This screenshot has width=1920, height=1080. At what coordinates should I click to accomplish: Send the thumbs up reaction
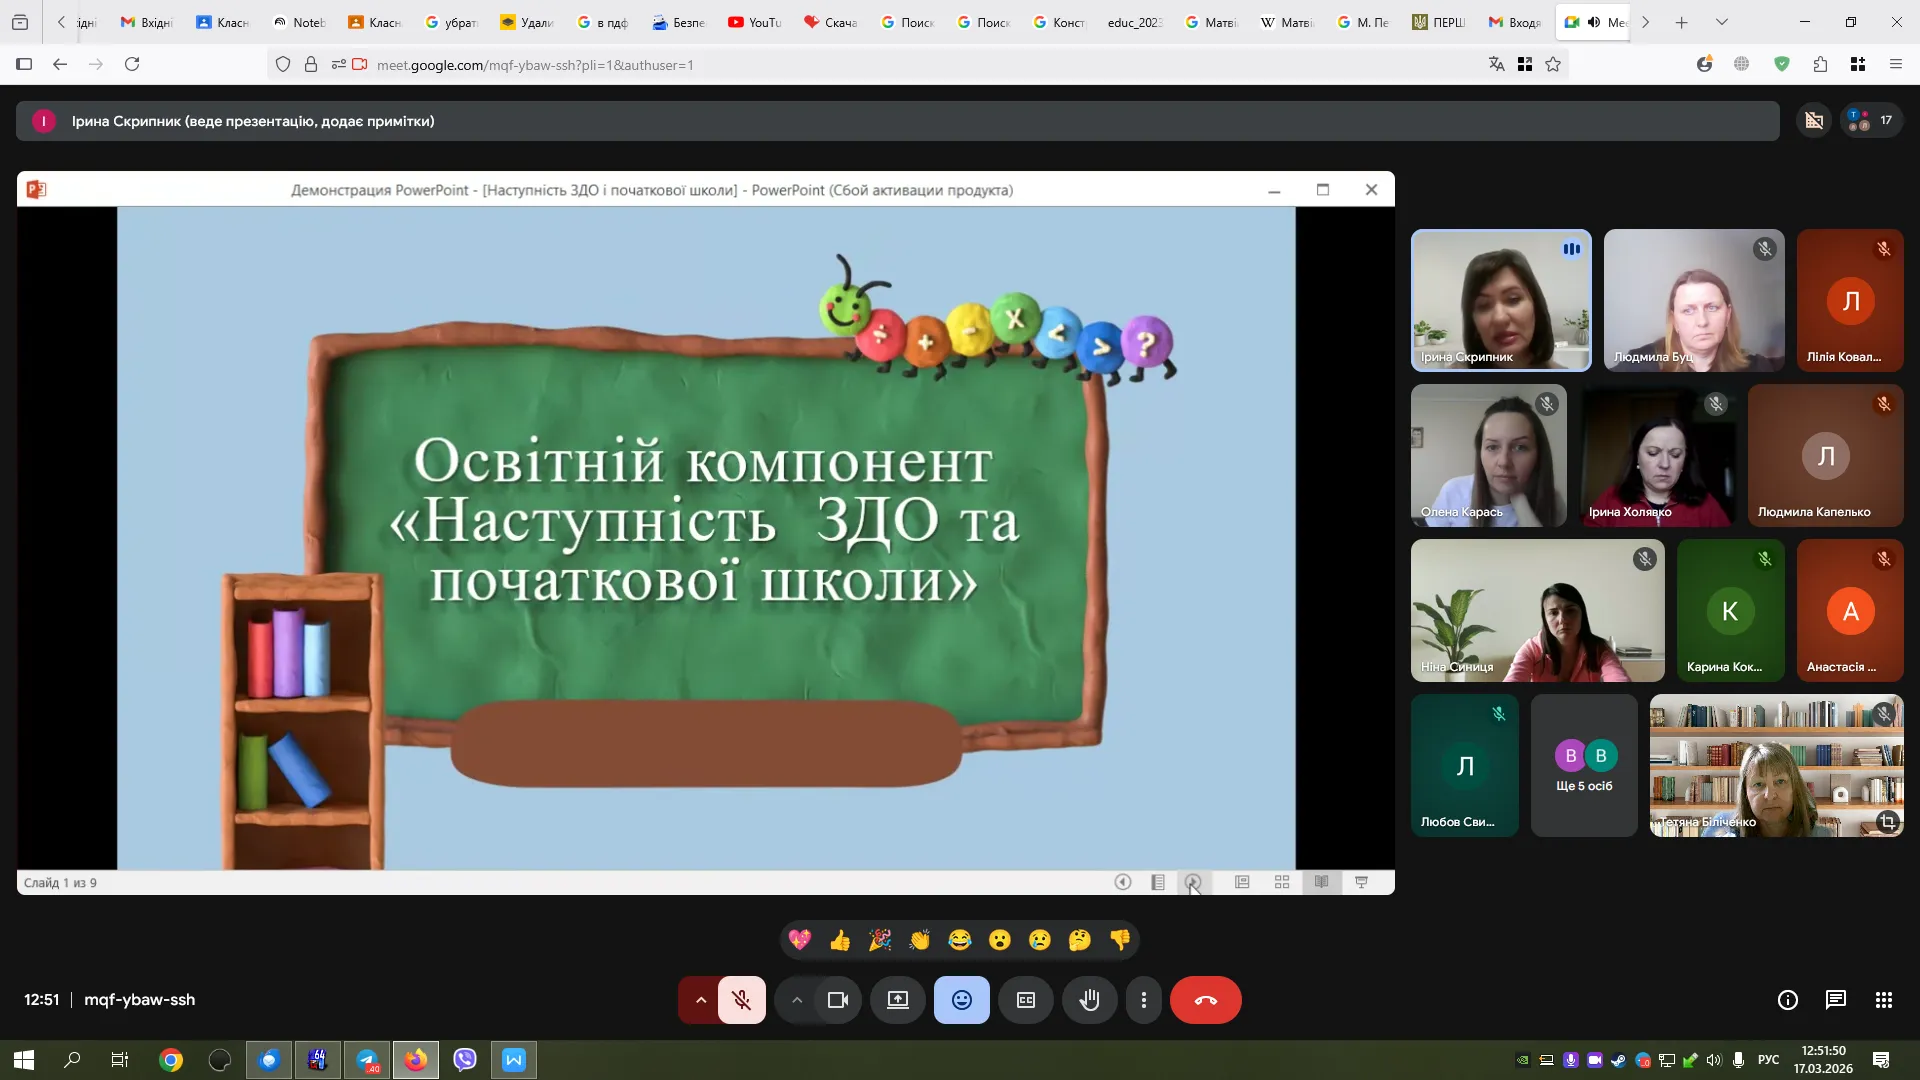839,940
